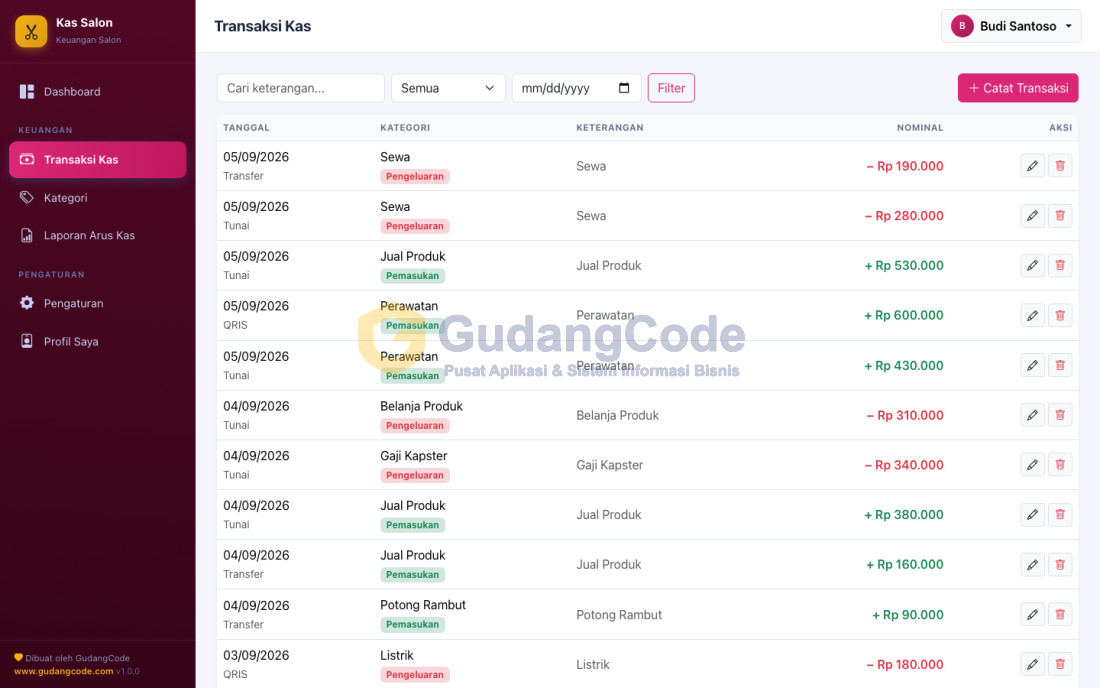This screenshot has width=1100, height=688.
Task: Open the www.gudangcode.com link
Action: 63,671
